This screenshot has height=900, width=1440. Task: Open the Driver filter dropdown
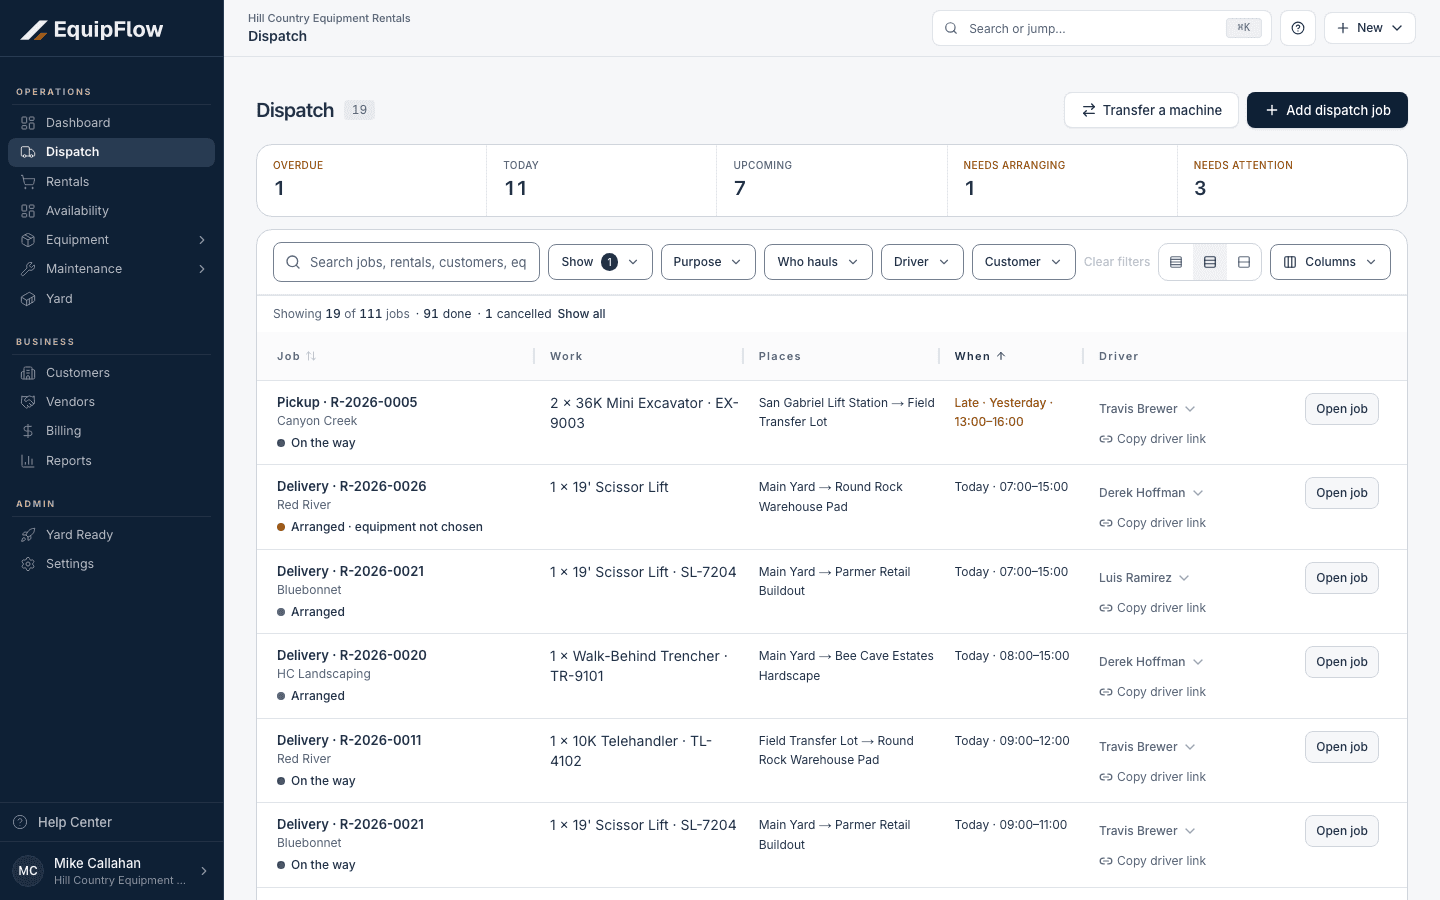[922, 262]
